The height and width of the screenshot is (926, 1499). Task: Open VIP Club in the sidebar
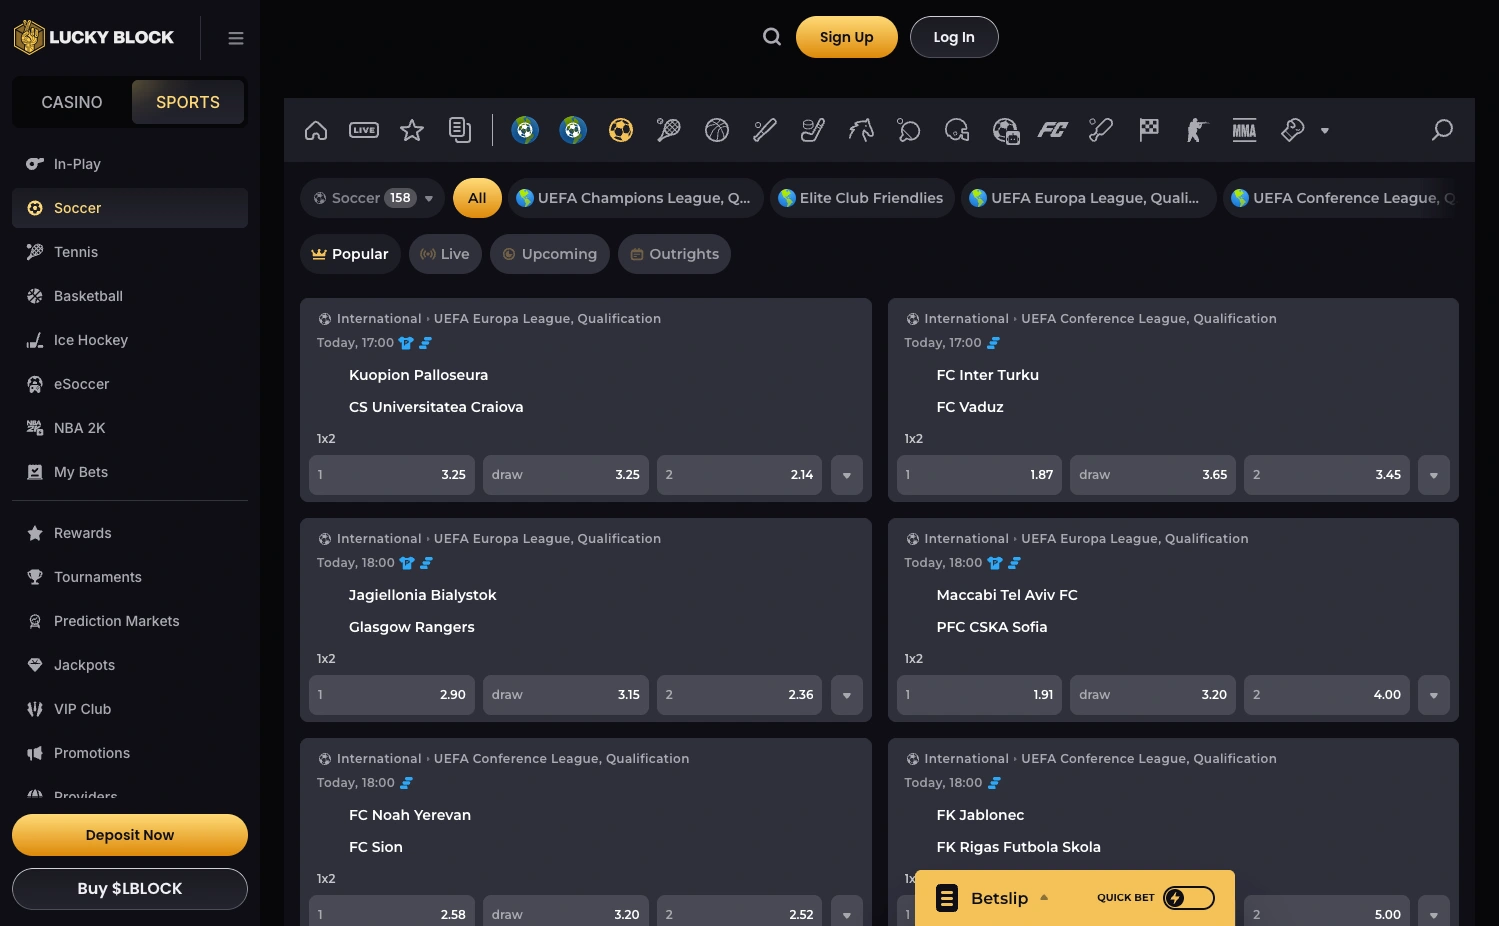click(x=130, y=709)
